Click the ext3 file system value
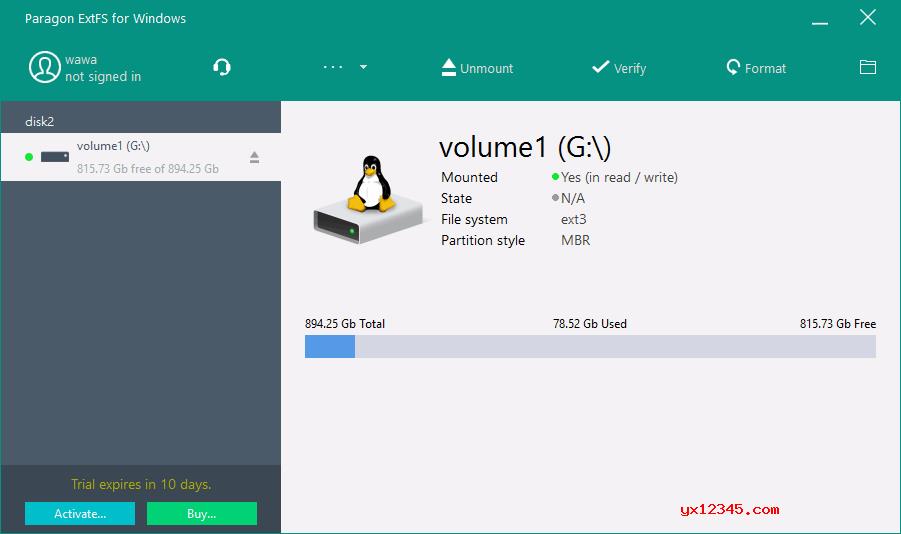Screen dimensions: 901x534 click(x=573, y=220)
